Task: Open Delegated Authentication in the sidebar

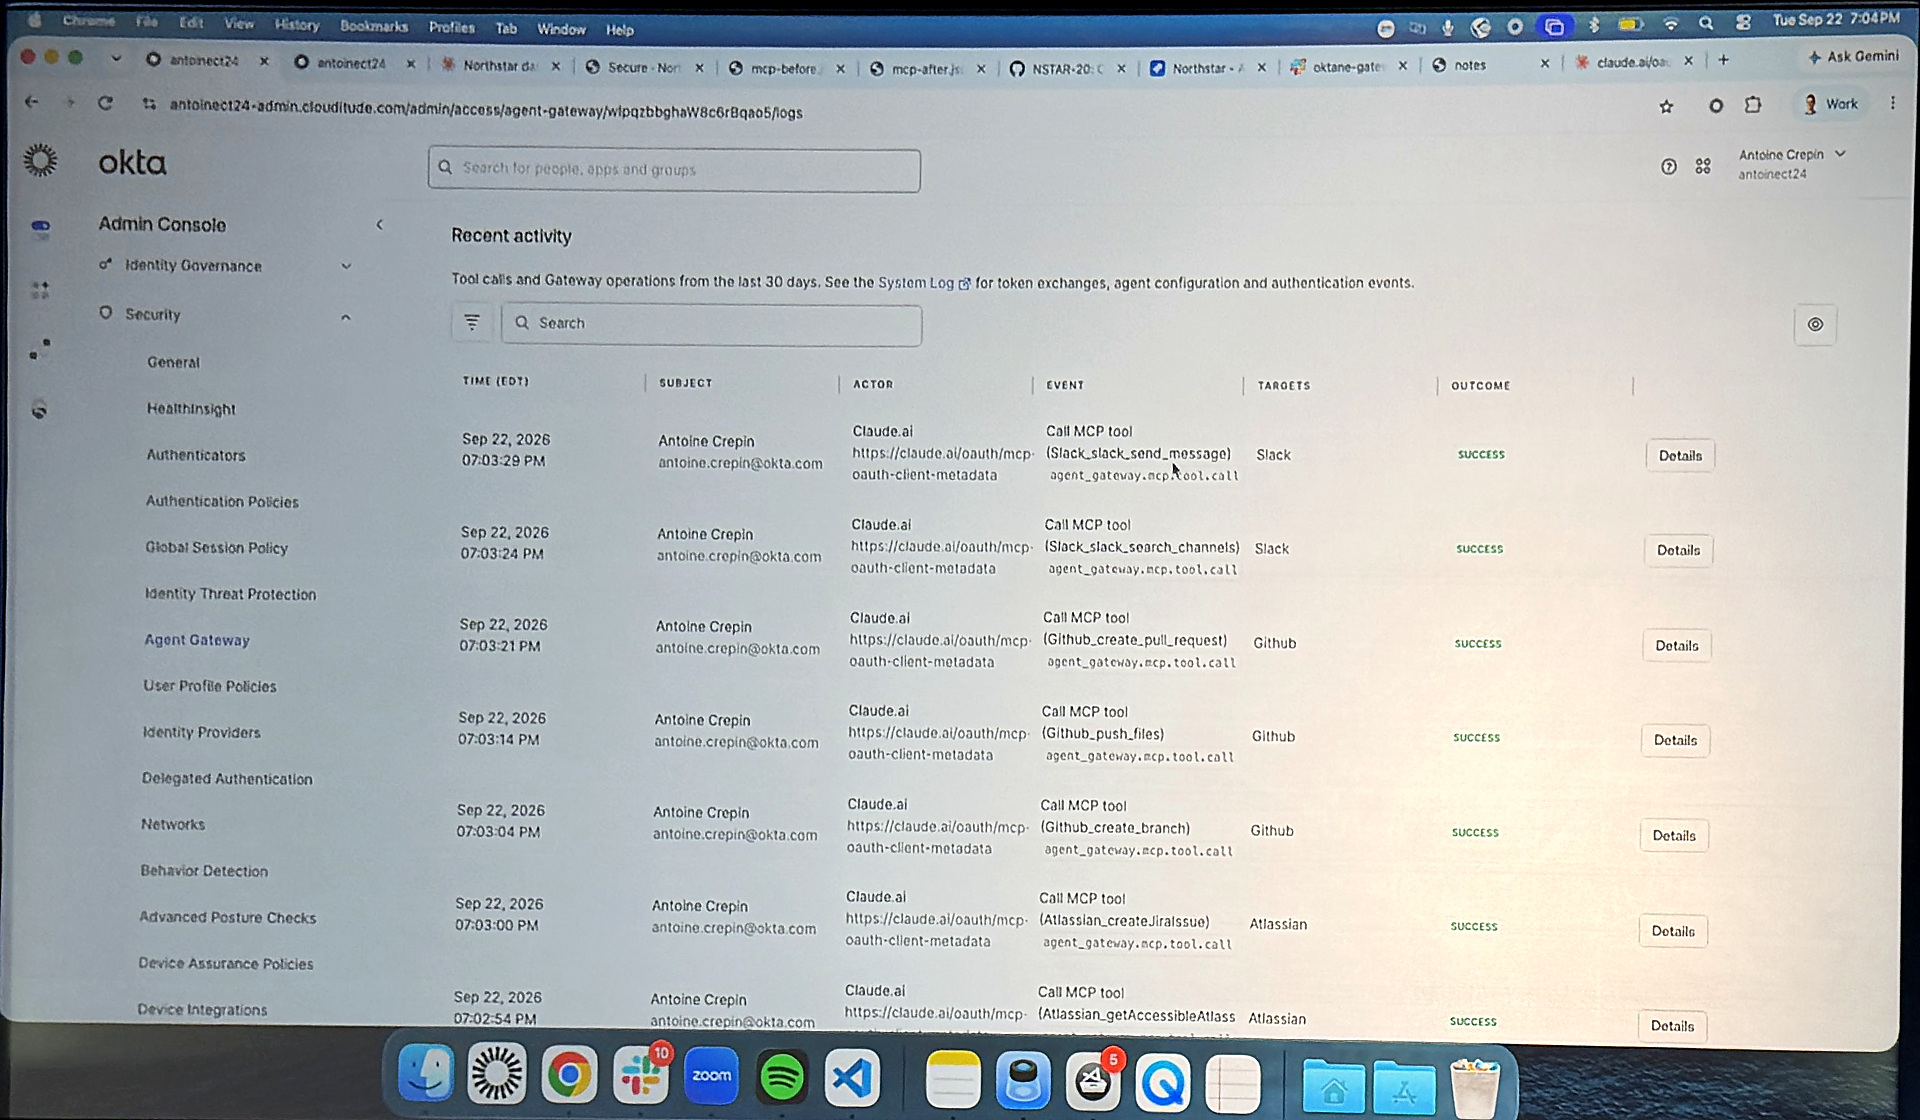Action: click(227, 779)
